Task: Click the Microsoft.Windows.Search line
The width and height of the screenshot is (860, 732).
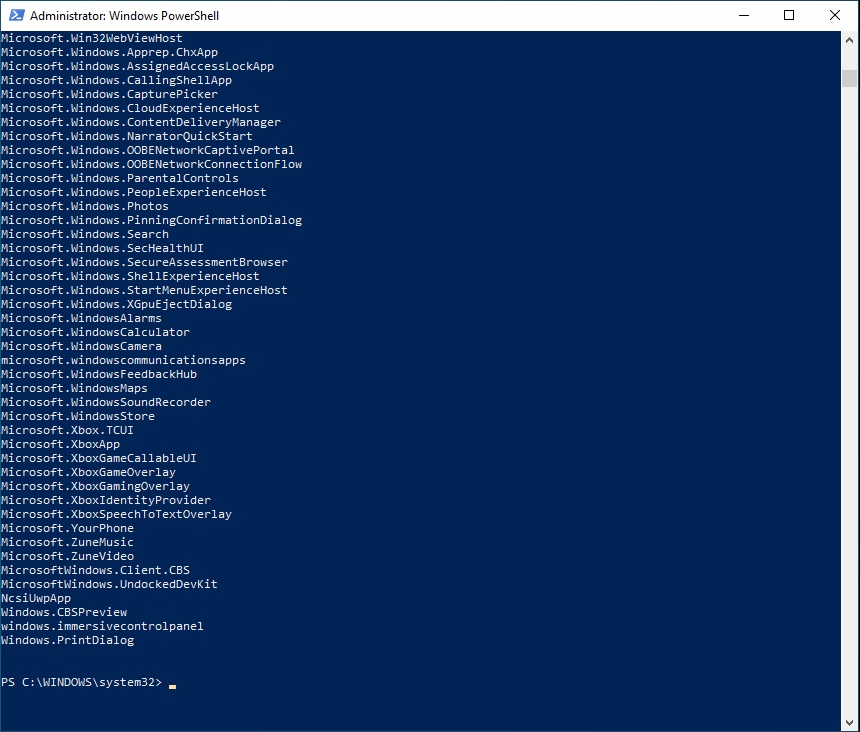Action: coord(84,234)
